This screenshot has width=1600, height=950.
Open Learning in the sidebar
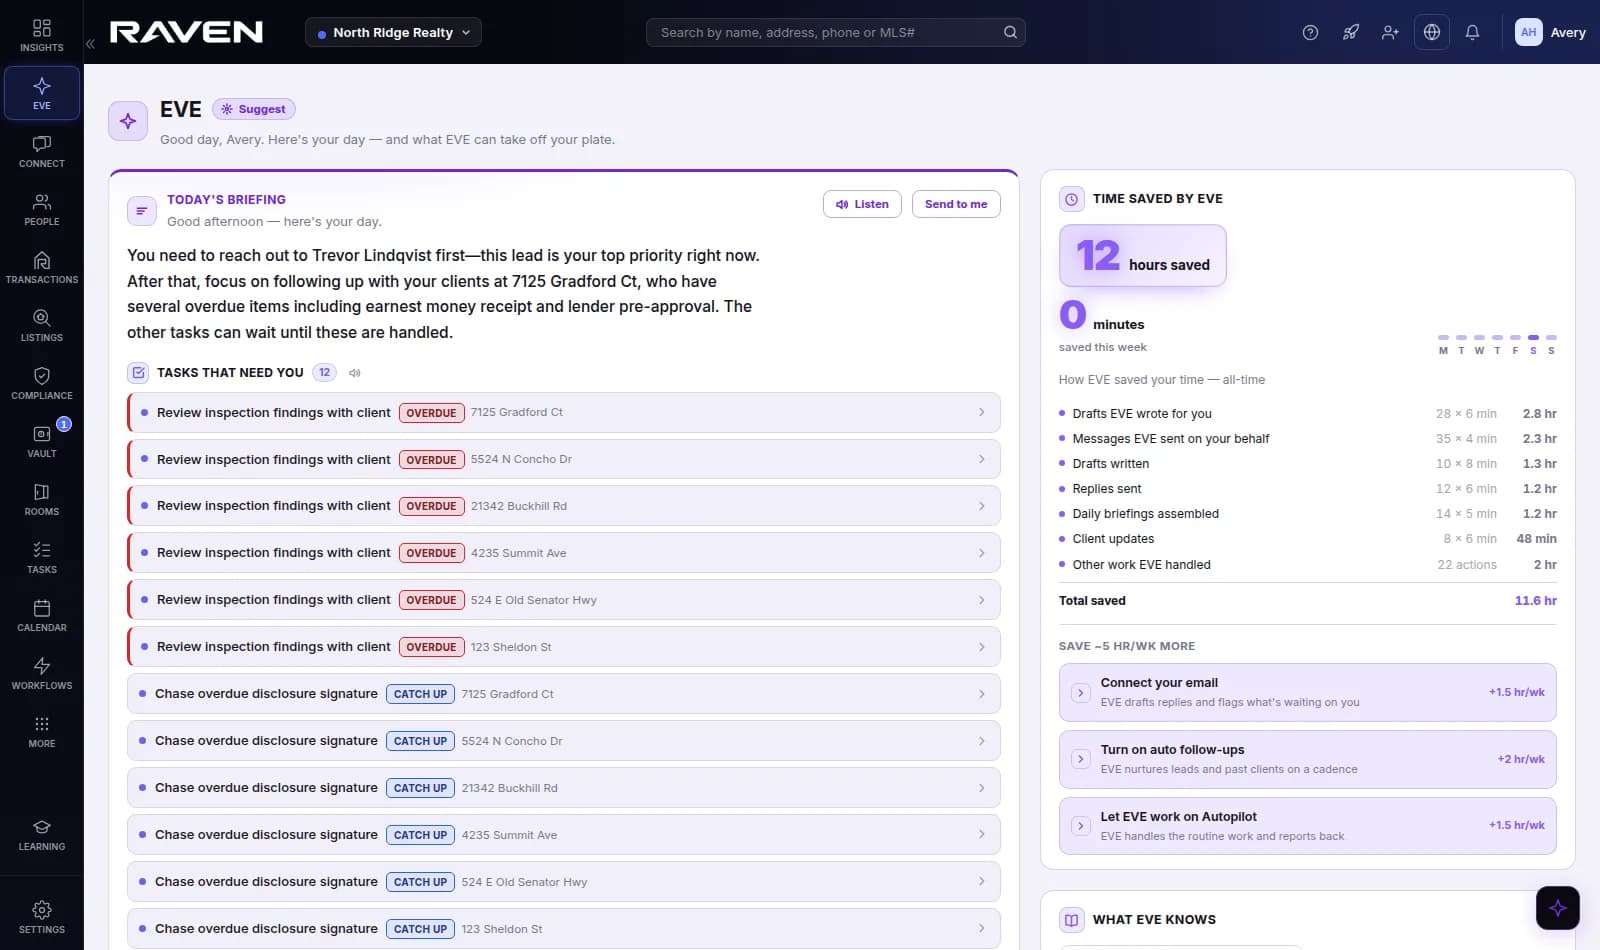[42, 834]
